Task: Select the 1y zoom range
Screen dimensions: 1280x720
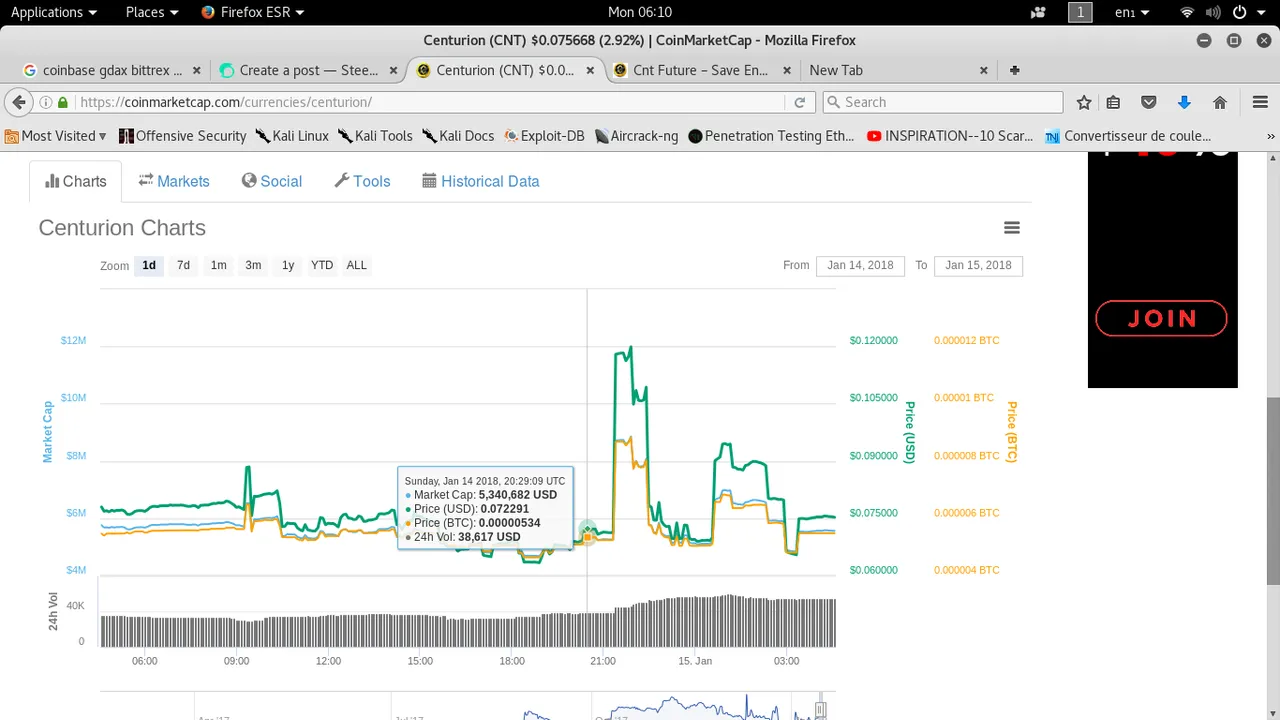Action: pos(288,265)
